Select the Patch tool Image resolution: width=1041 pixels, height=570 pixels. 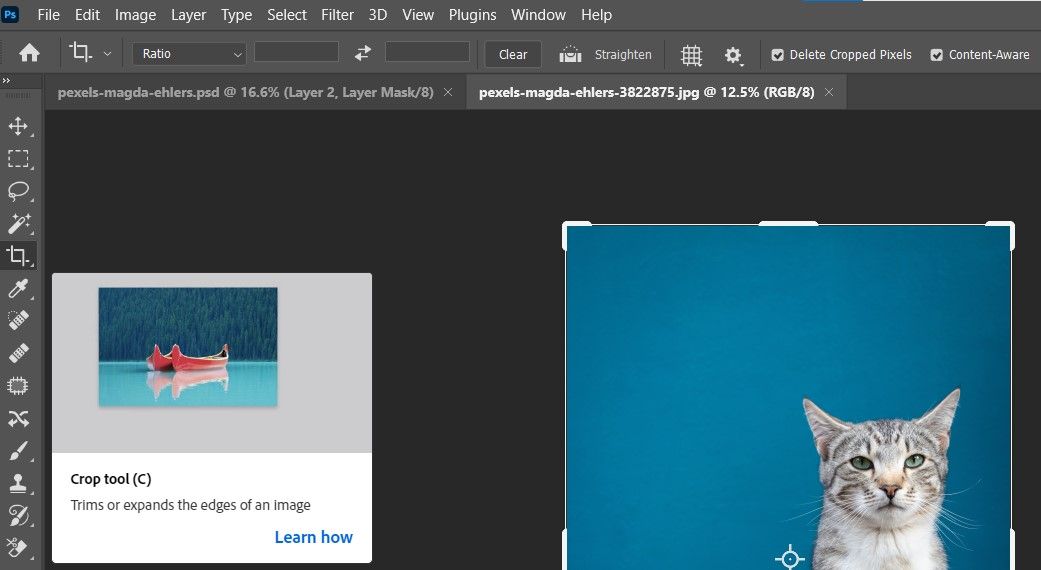(18, 386)
